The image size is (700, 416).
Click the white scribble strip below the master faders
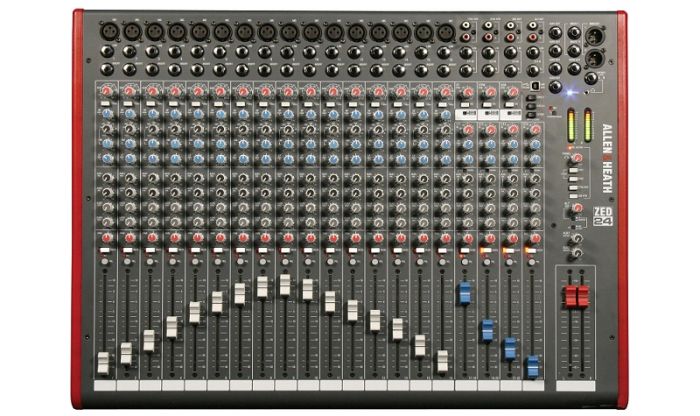pyautogui.click(x=576, y=386)
